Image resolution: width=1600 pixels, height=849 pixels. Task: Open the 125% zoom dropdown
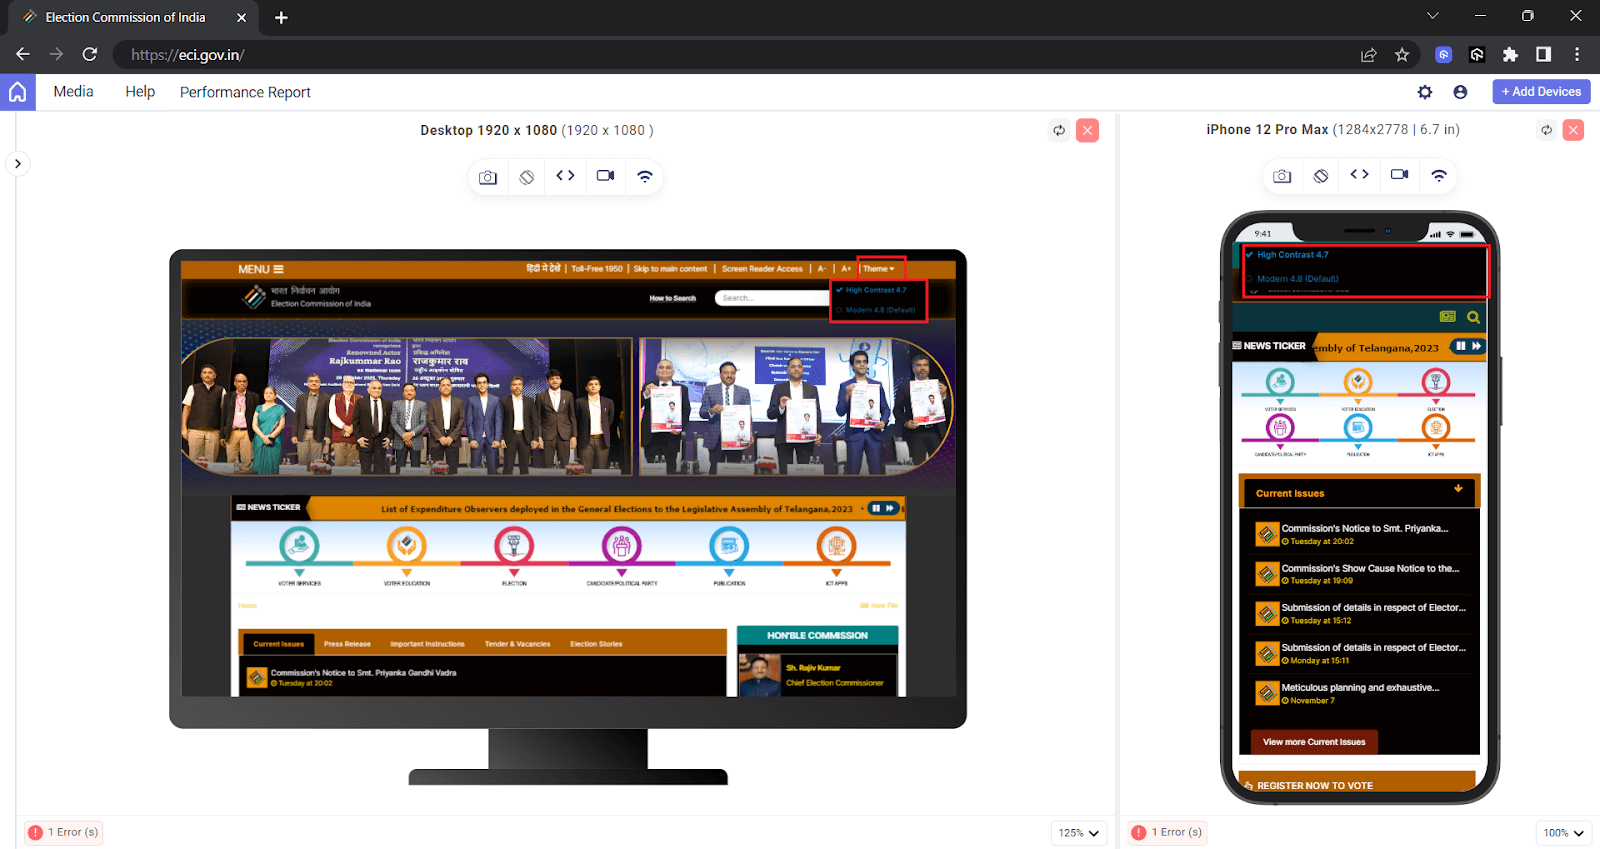pos(1079,833)
